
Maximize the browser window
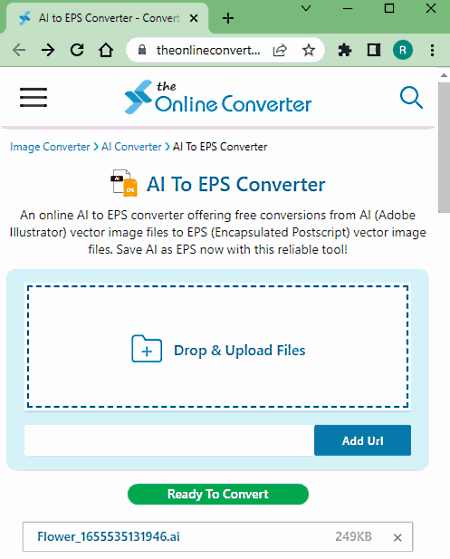[389, 8]
